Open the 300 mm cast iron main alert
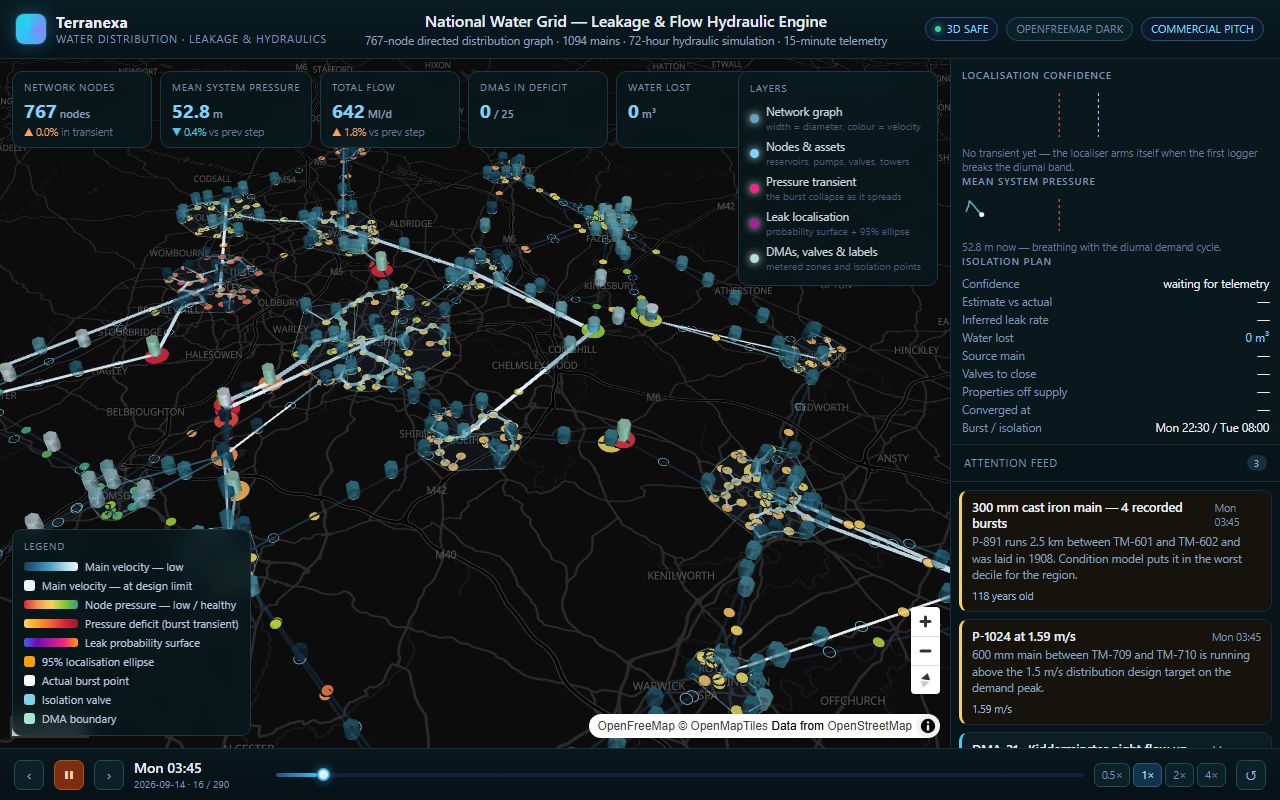Screen dimensions: 1280x800 1113,551
